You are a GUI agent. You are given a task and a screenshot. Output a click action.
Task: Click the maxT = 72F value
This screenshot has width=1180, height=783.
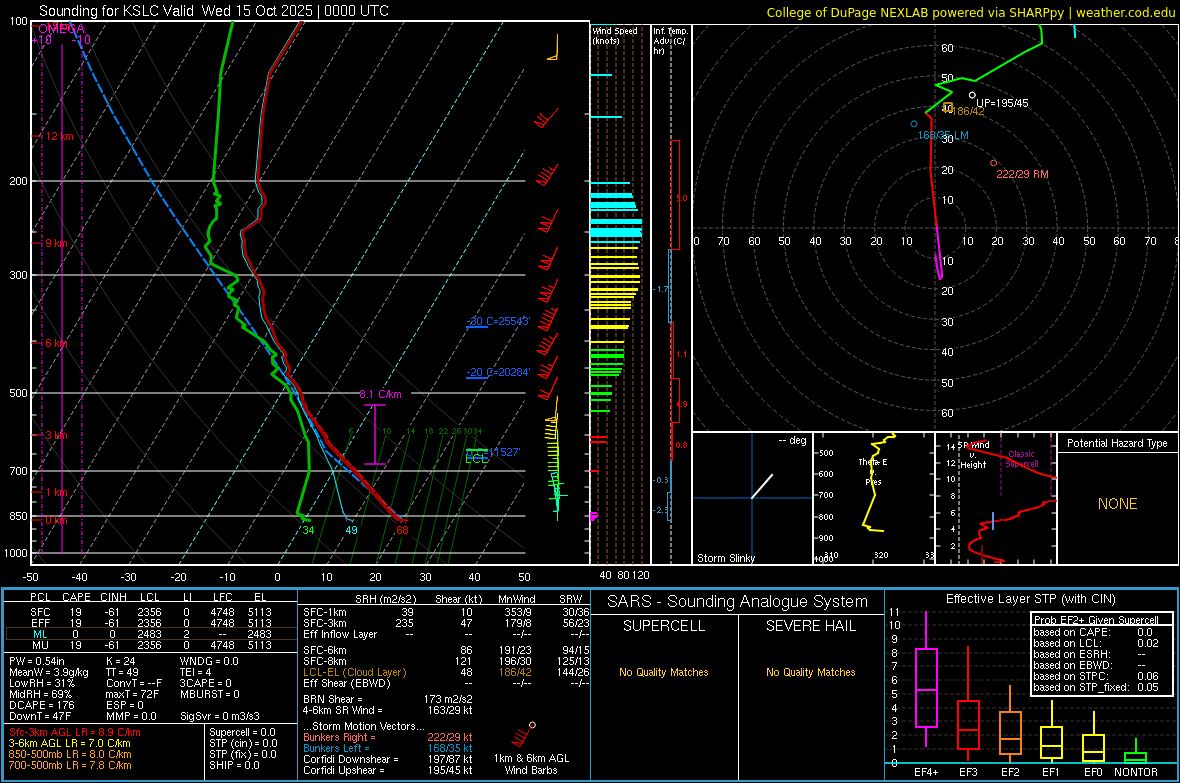click(132, 694)
